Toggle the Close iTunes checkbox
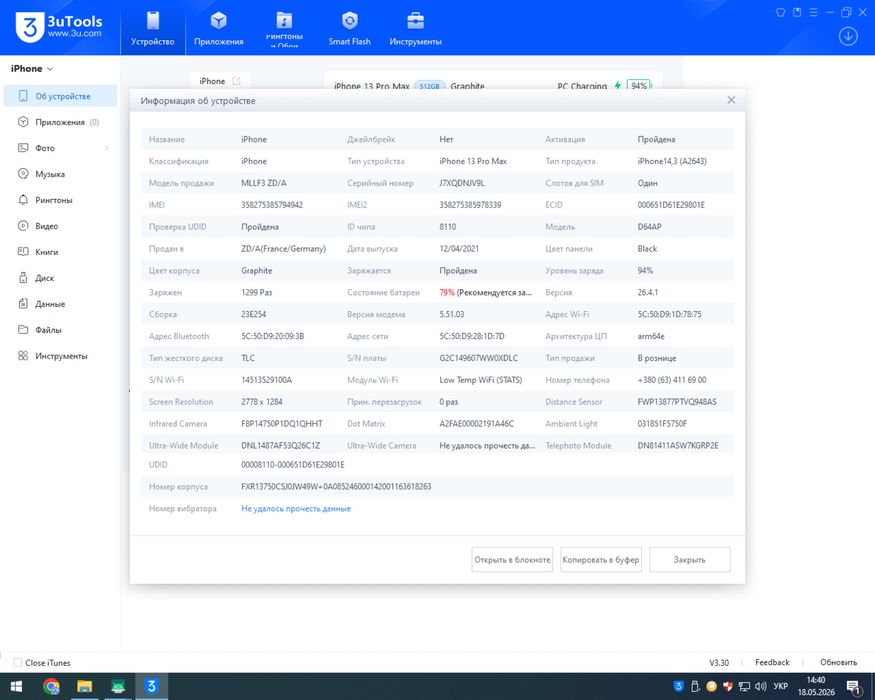The image size is (875, 700). tap(18, 663)
